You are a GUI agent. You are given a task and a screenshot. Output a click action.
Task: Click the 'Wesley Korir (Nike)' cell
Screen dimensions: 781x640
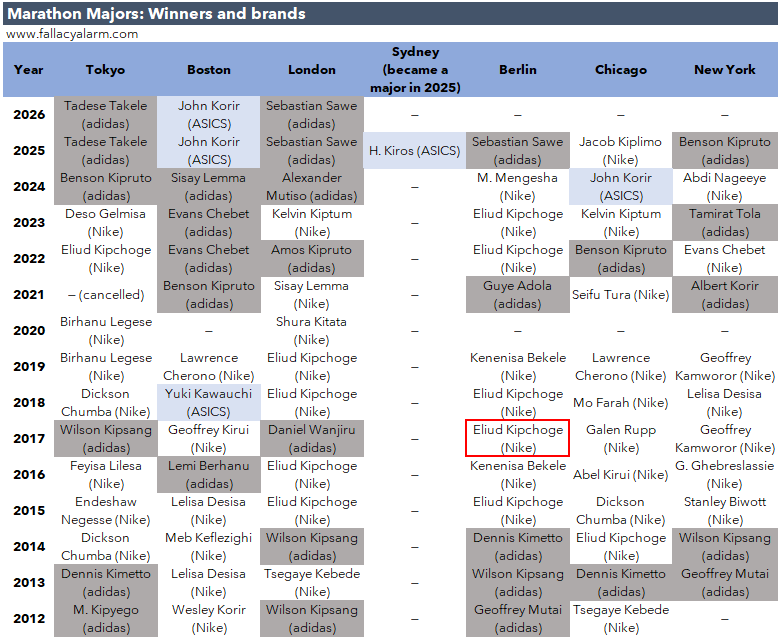coord(209,619)
